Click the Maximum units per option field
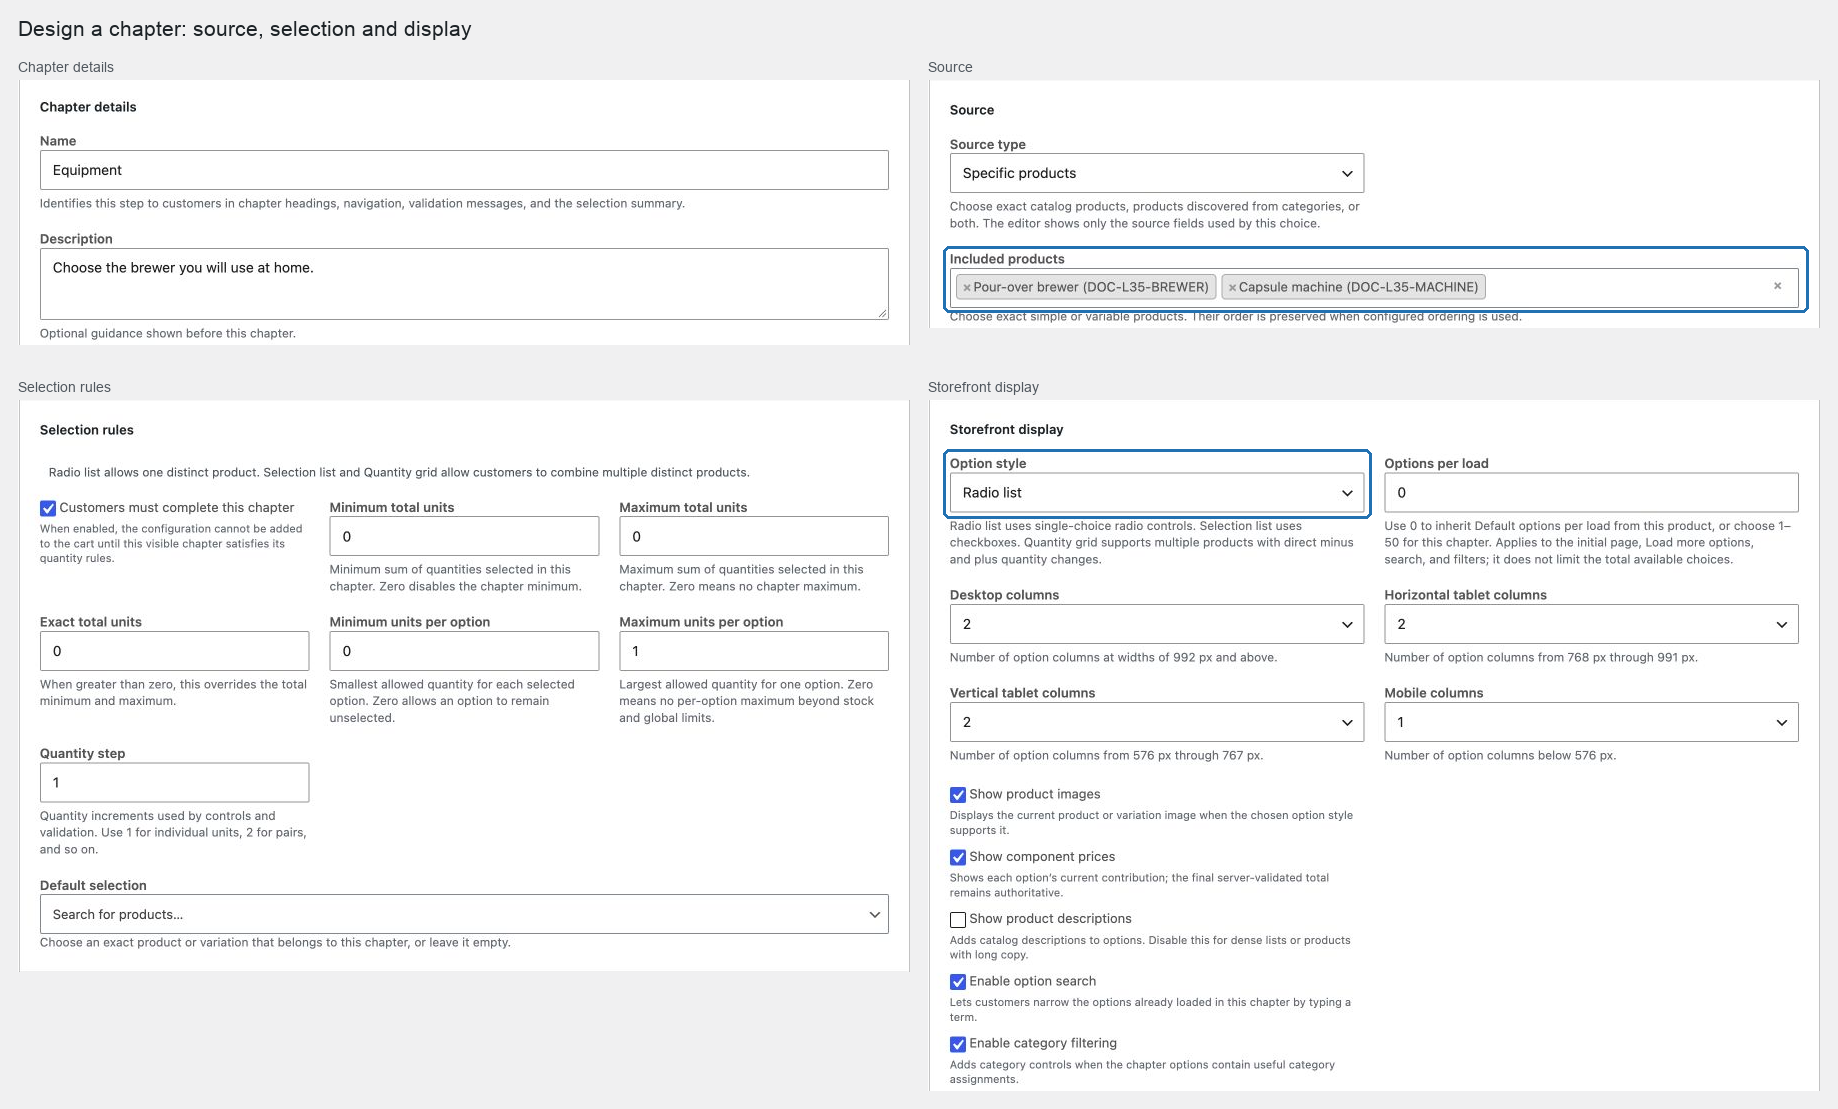This screenshot has height=1109, width=1838. coord(754,651)
